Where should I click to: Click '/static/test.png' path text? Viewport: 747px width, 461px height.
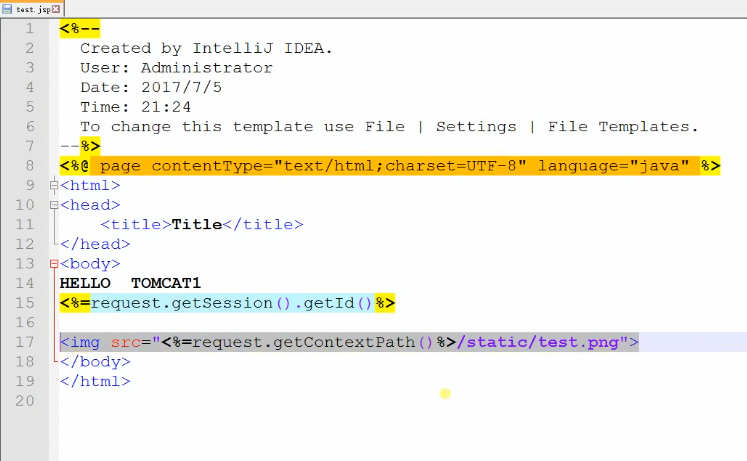[538, 342]
